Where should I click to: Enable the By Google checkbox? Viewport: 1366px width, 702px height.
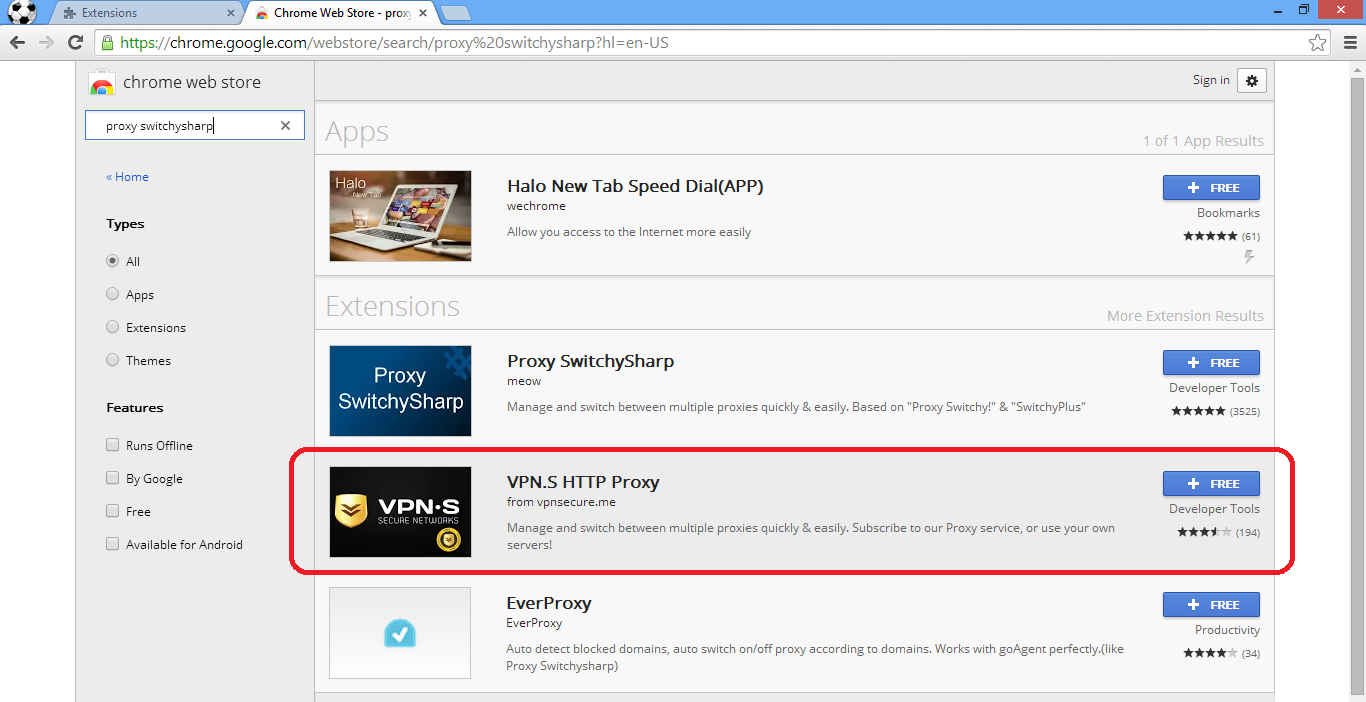[112, 478]
